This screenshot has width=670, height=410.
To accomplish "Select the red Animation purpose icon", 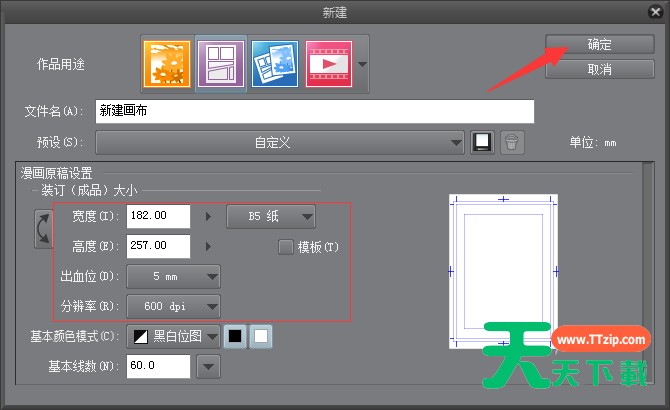I will click(329, 64).
